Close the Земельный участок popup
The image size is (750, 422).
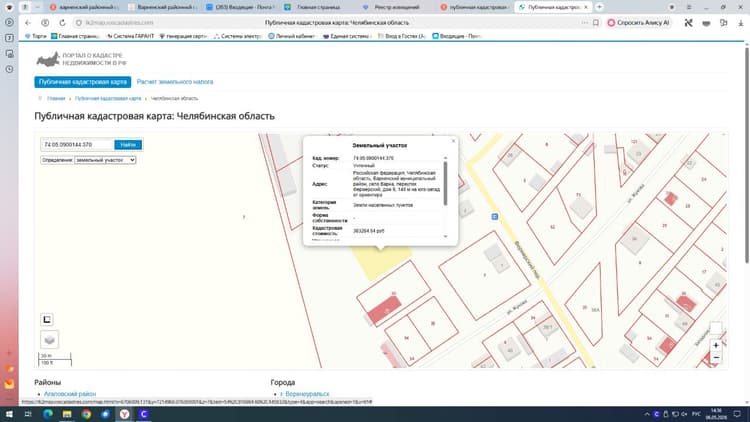click(x=453, y=141)
